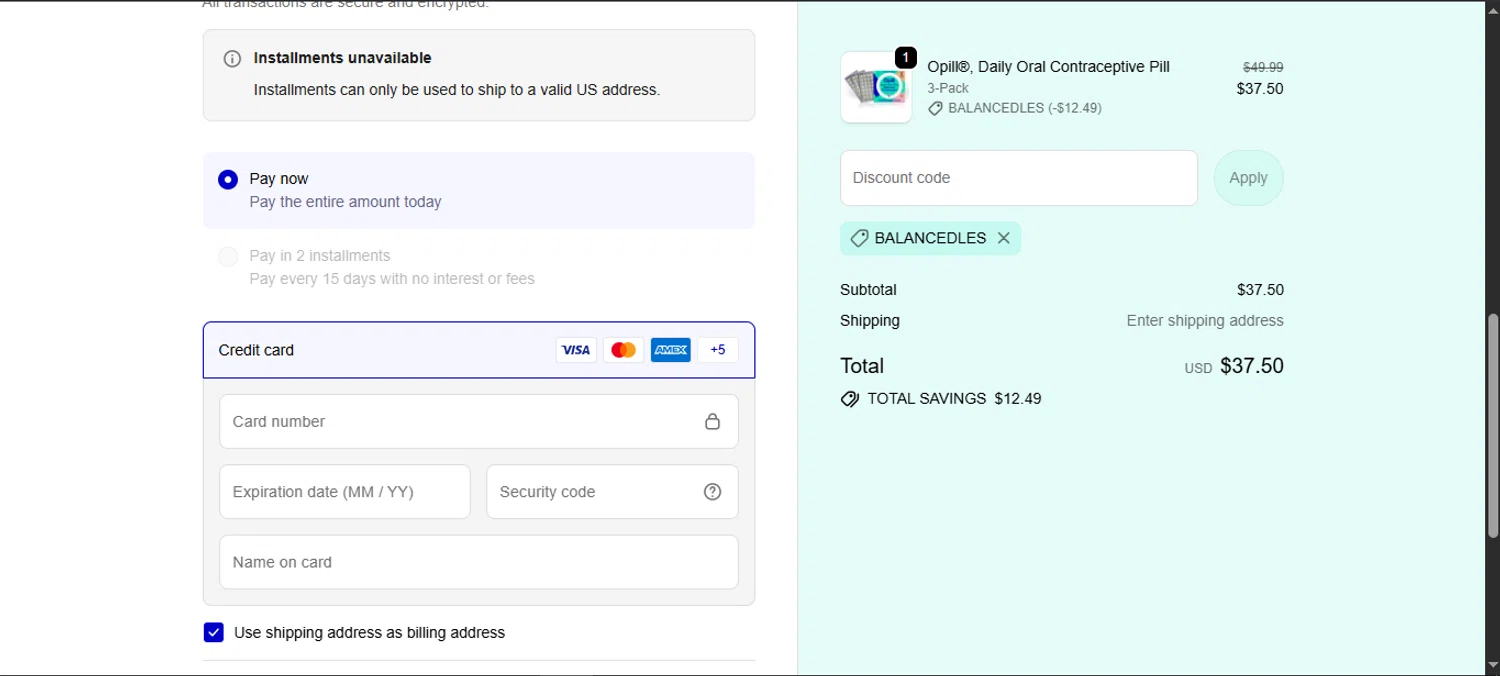
Task: Focus the Discount code field
Action: [1019, 178]
